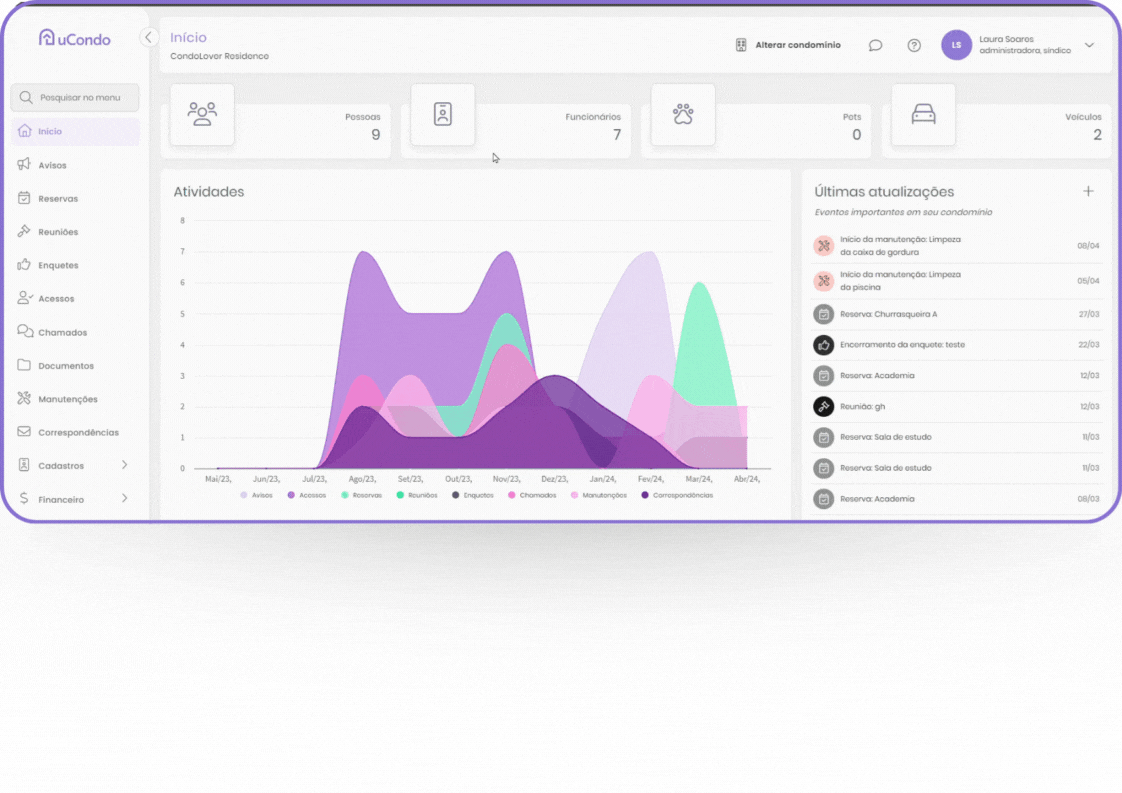1122x793 pixels.
Task: Open 'Limpeza da piscina' maintenance update
Action: [x=956, y=281]
